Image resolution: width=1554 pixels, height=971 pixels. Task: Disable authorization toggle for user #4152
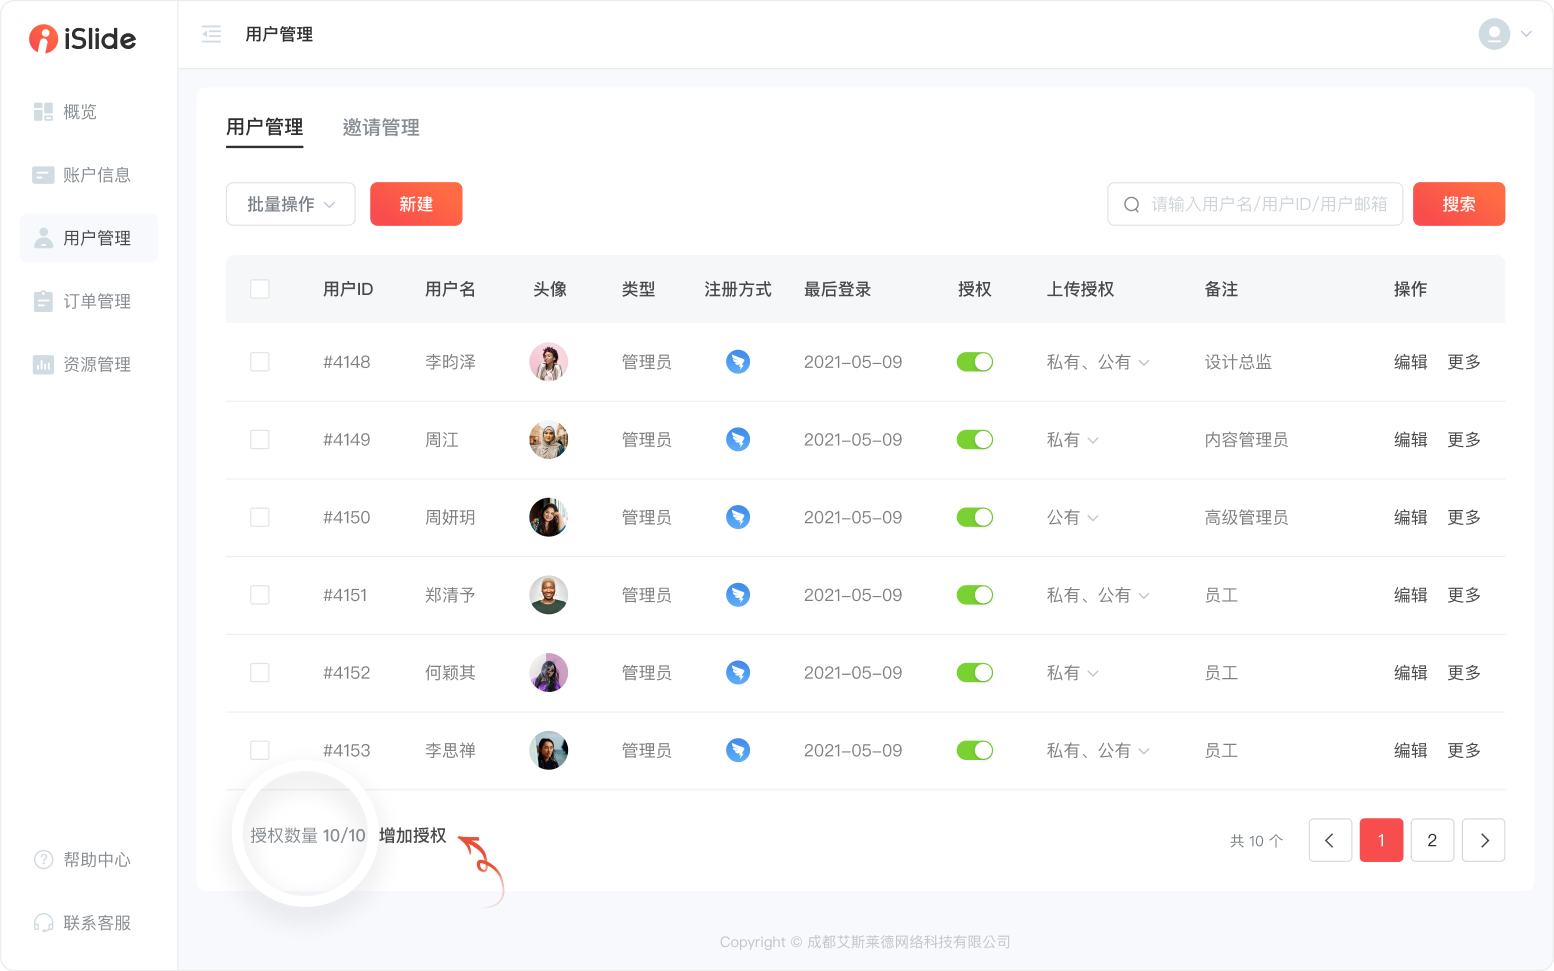975,673
